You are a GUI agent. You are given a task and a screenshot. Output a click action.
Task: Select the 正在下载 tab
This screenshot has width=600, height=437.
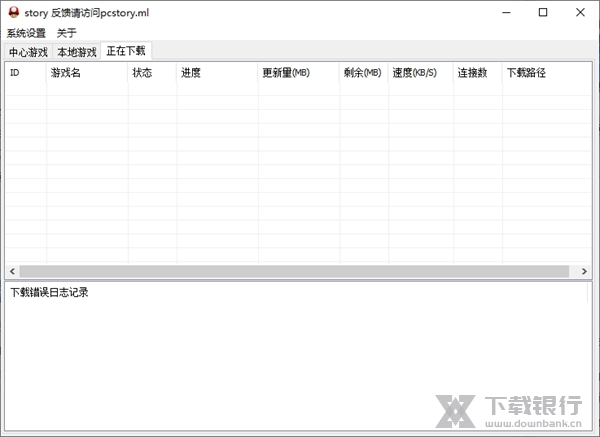126,51
